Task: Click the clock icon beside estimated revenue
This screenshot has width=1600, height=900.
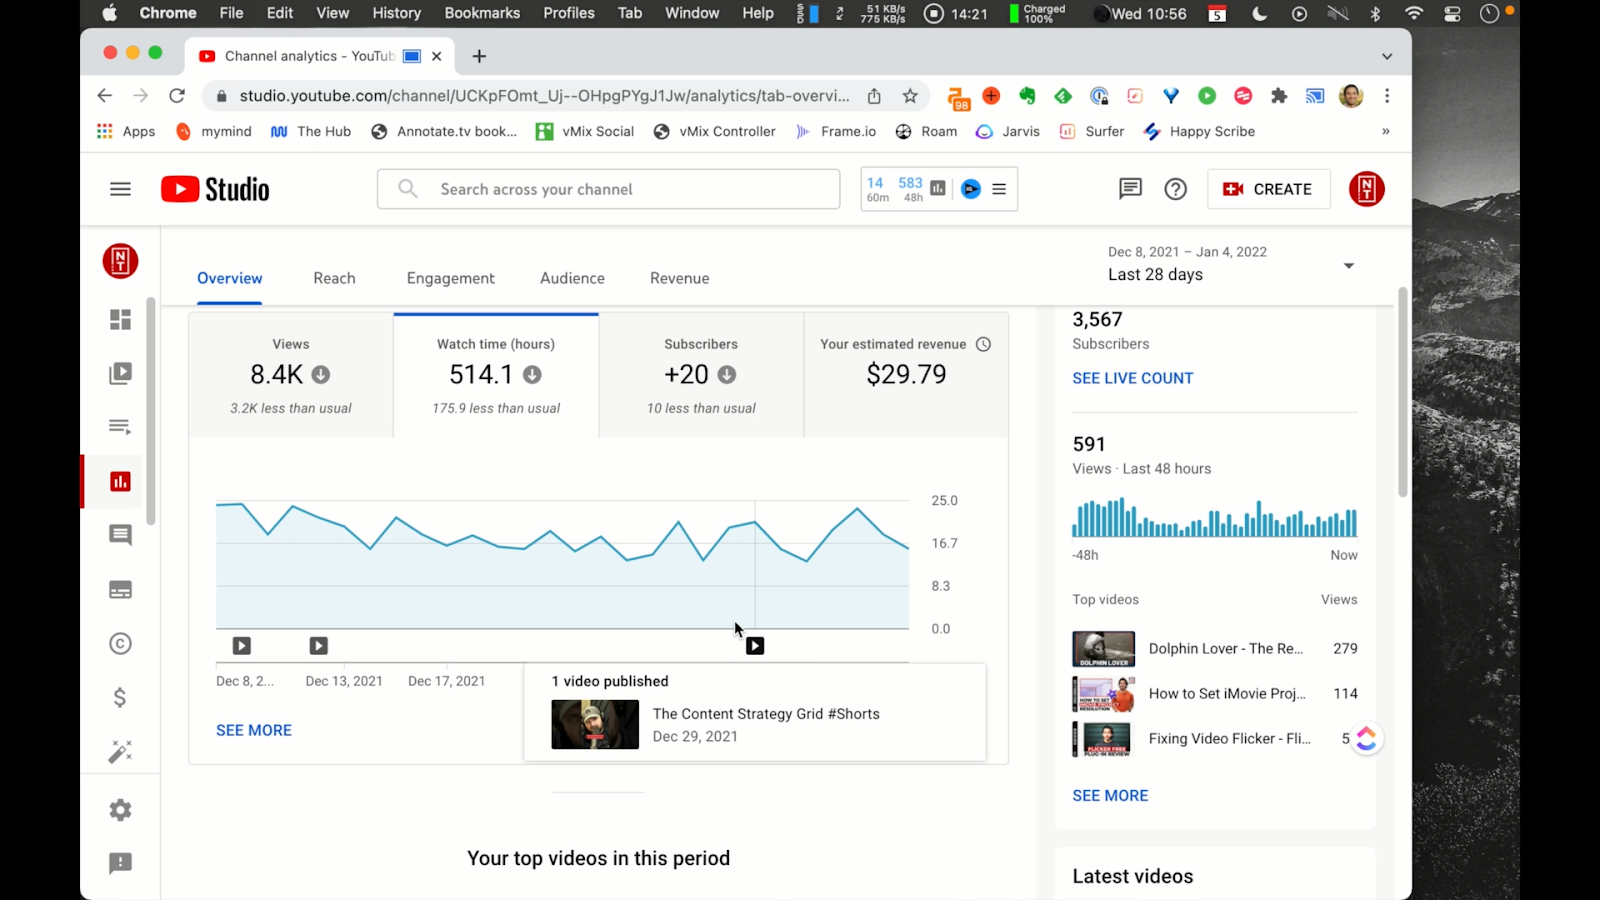Action: 983,344
